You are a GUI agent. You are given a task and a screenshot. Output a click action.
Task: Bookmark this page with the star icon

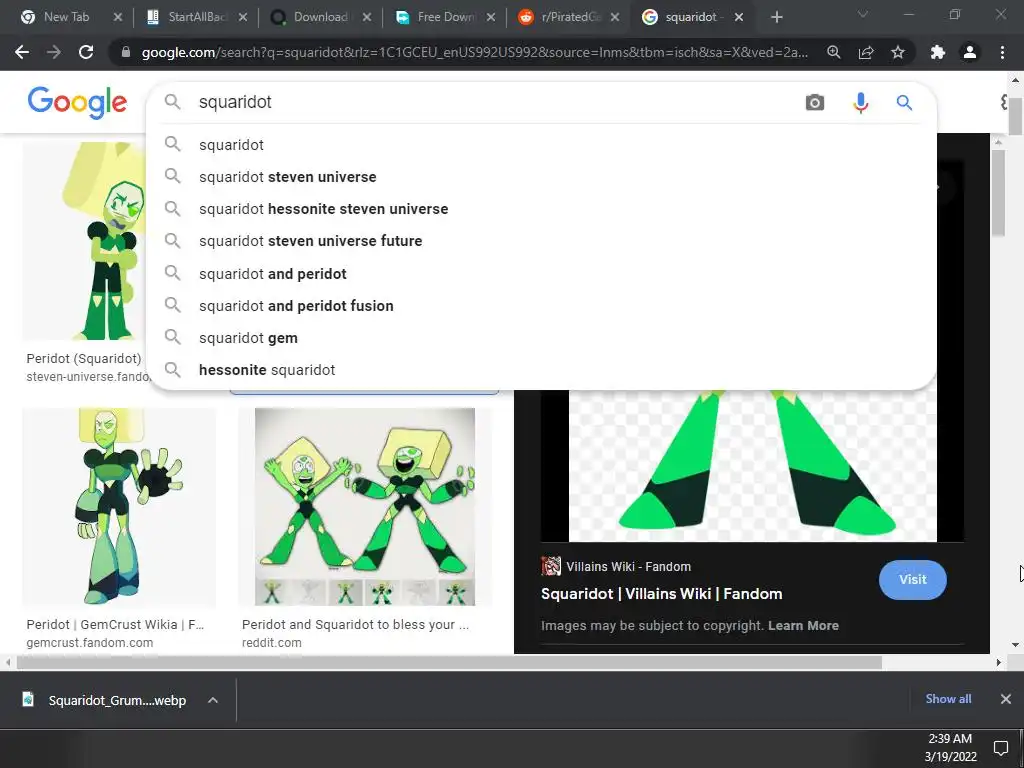898,52
